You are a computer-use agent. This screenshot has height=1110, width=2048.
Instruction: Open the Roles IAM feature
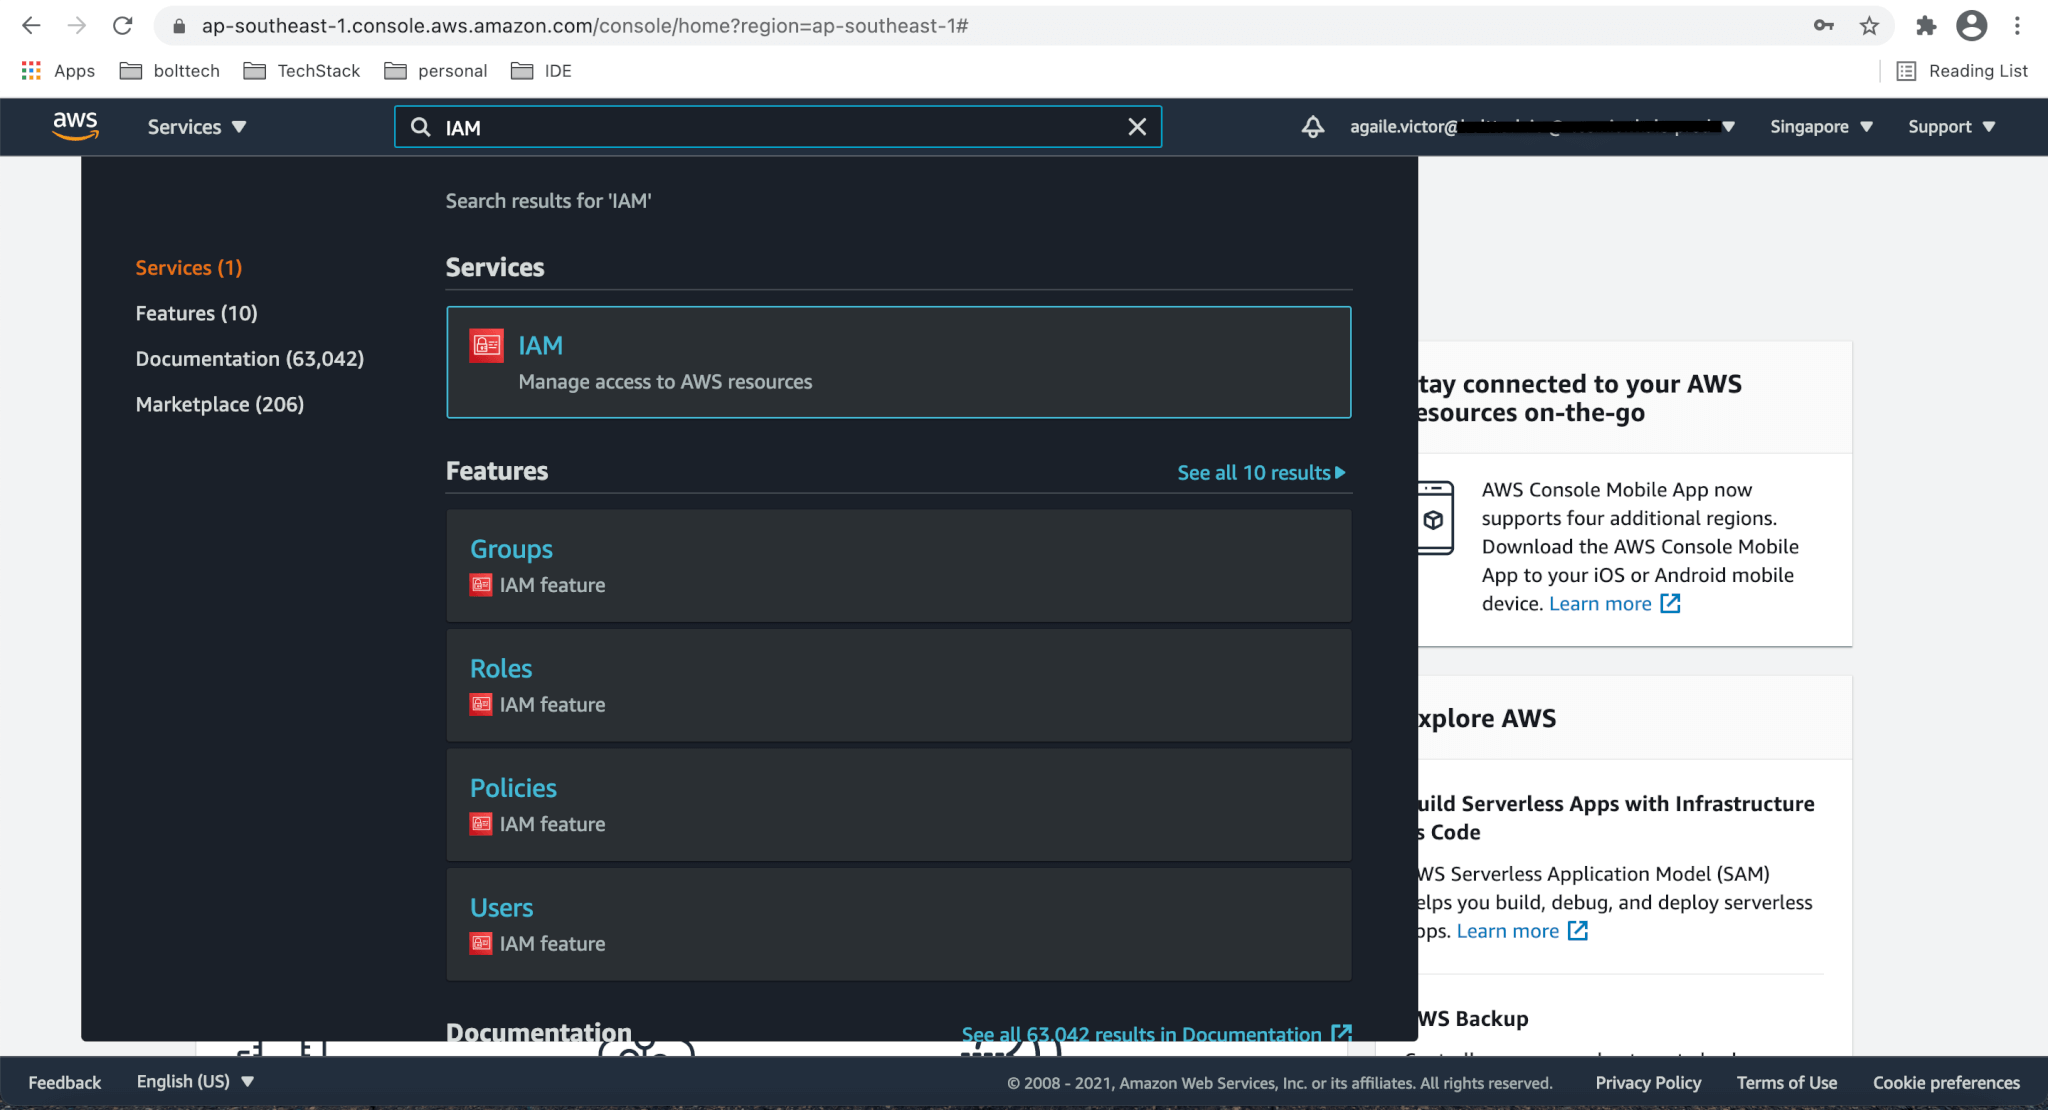click(x=501, y=668)
